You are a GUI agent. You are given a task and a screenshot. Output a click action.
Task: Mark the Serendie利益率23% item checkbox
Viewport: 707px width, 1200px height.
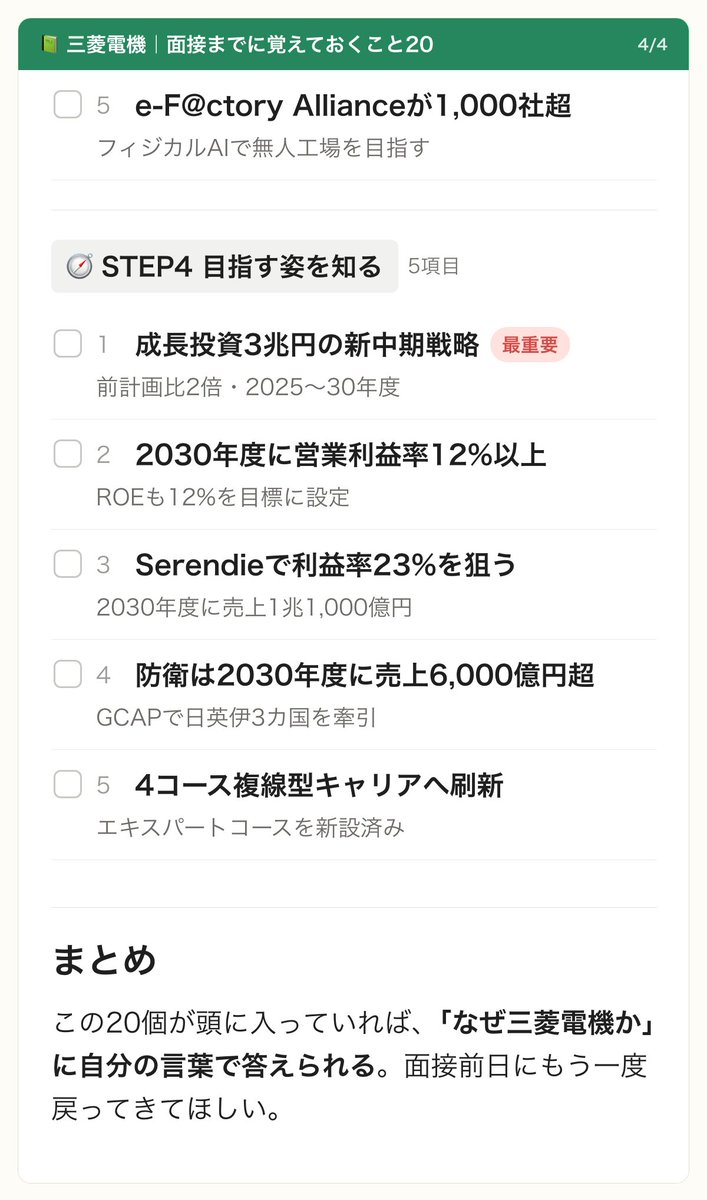(67, 564)
